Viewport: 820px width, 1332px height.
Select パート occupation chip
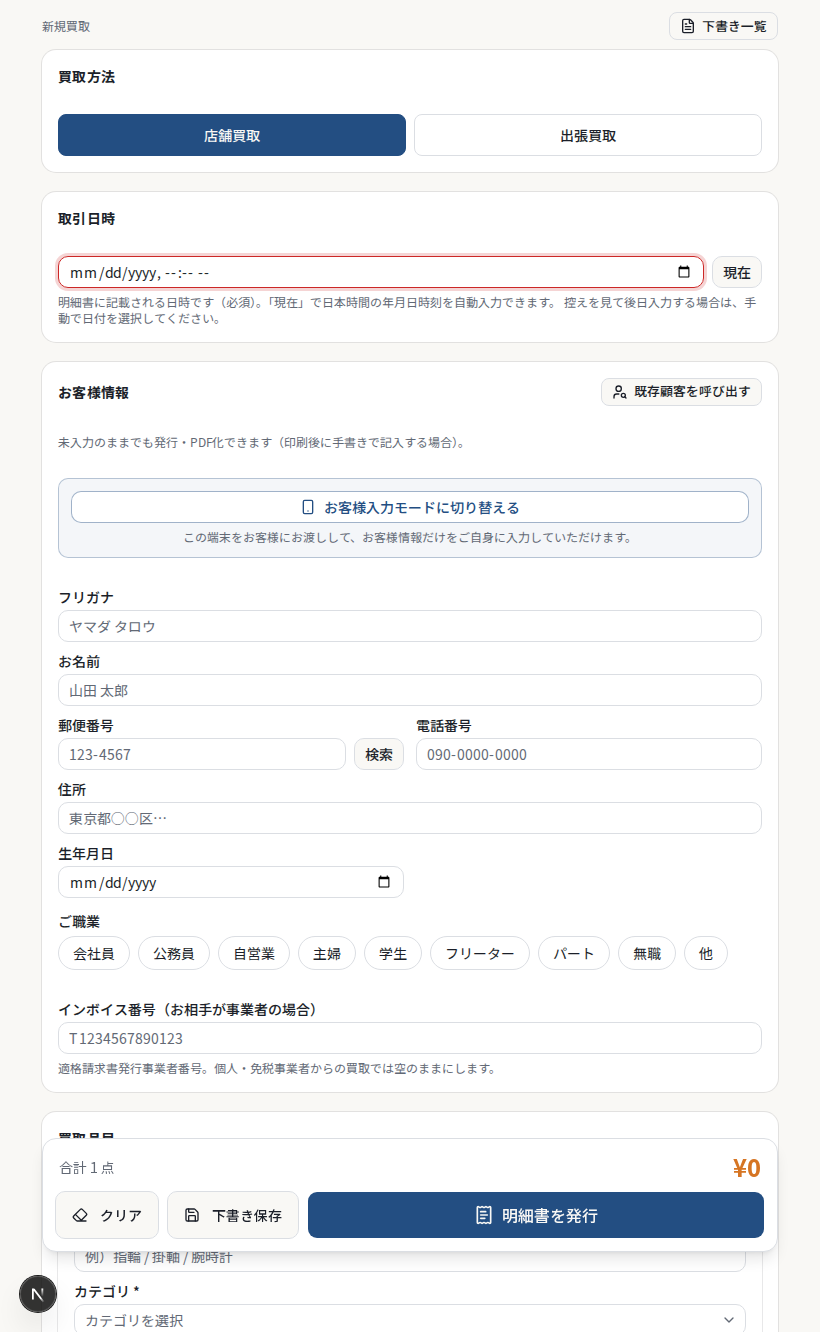pyautogui.click(x=574, y=953)
